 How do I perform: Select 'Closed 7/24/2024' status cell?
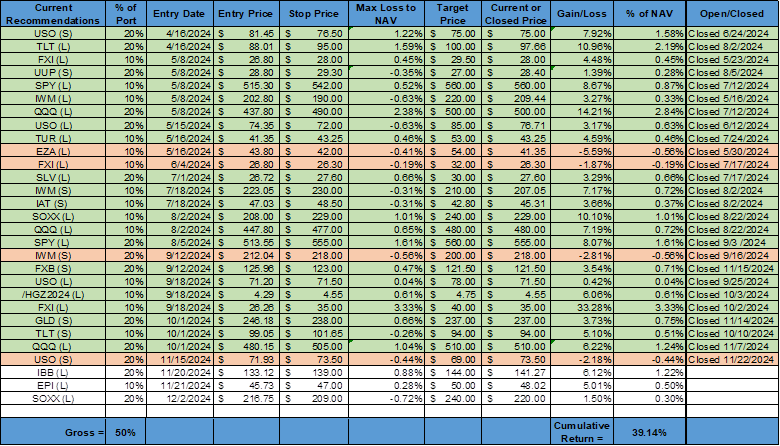click(x=732, y=138)
